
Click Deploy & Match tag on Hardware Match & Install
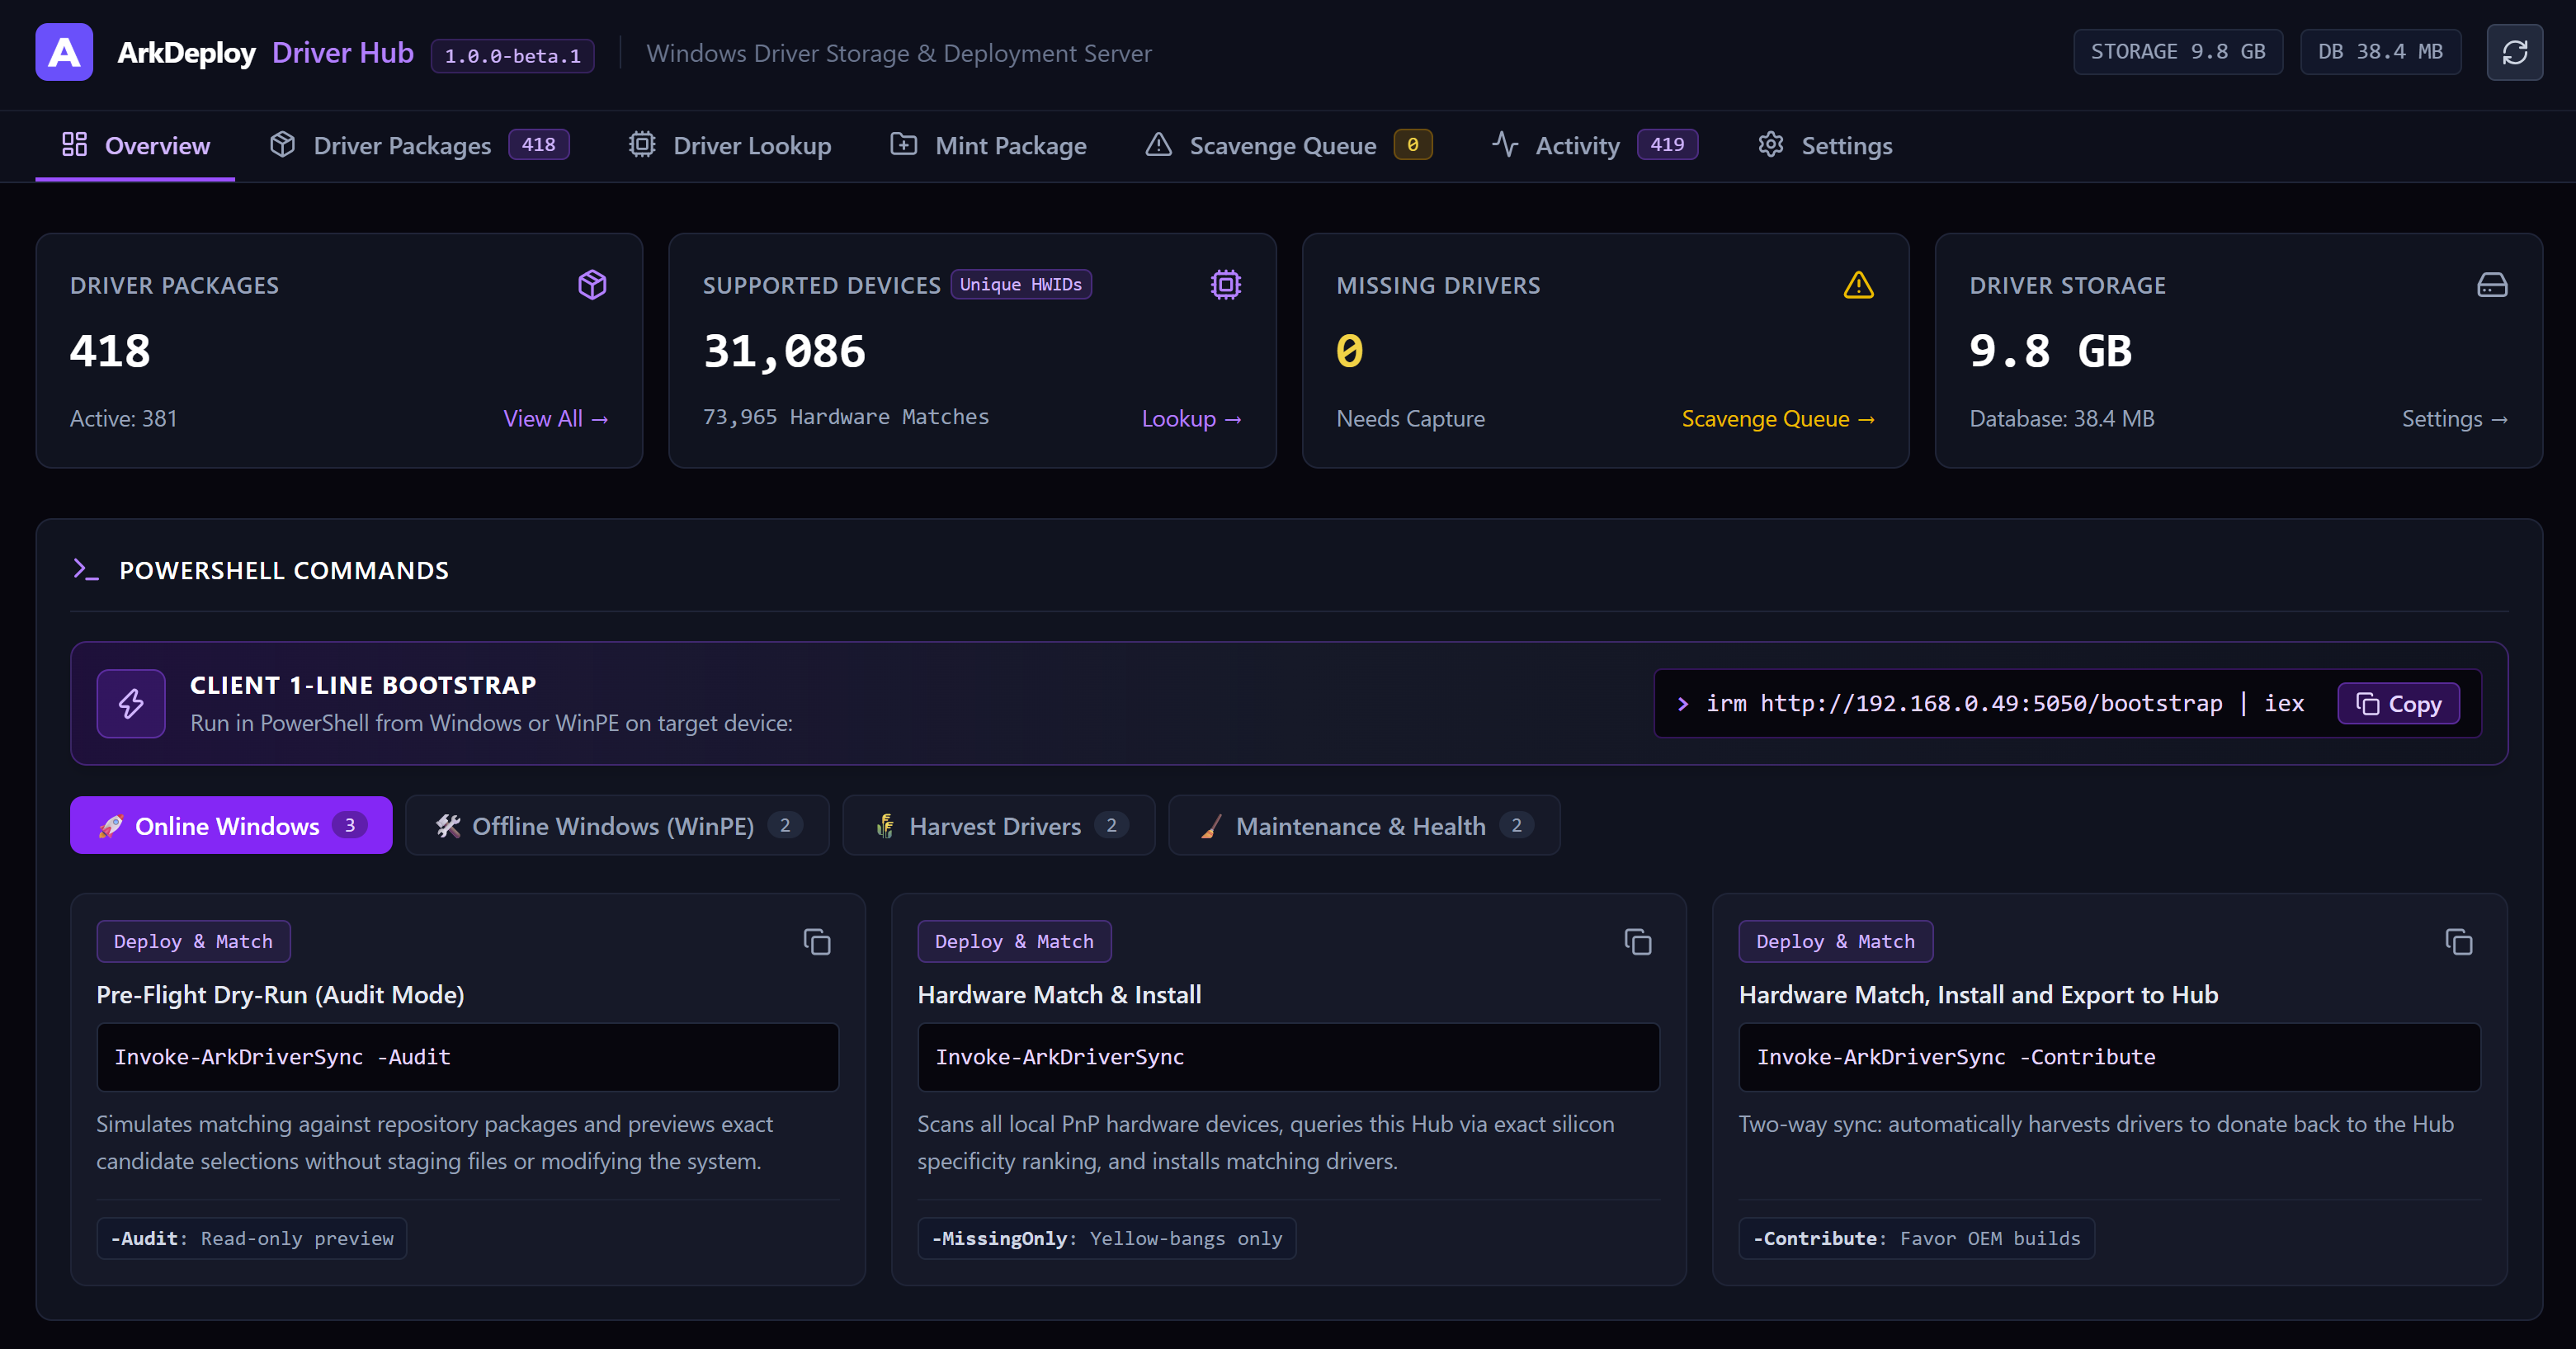pos(1015,941)
